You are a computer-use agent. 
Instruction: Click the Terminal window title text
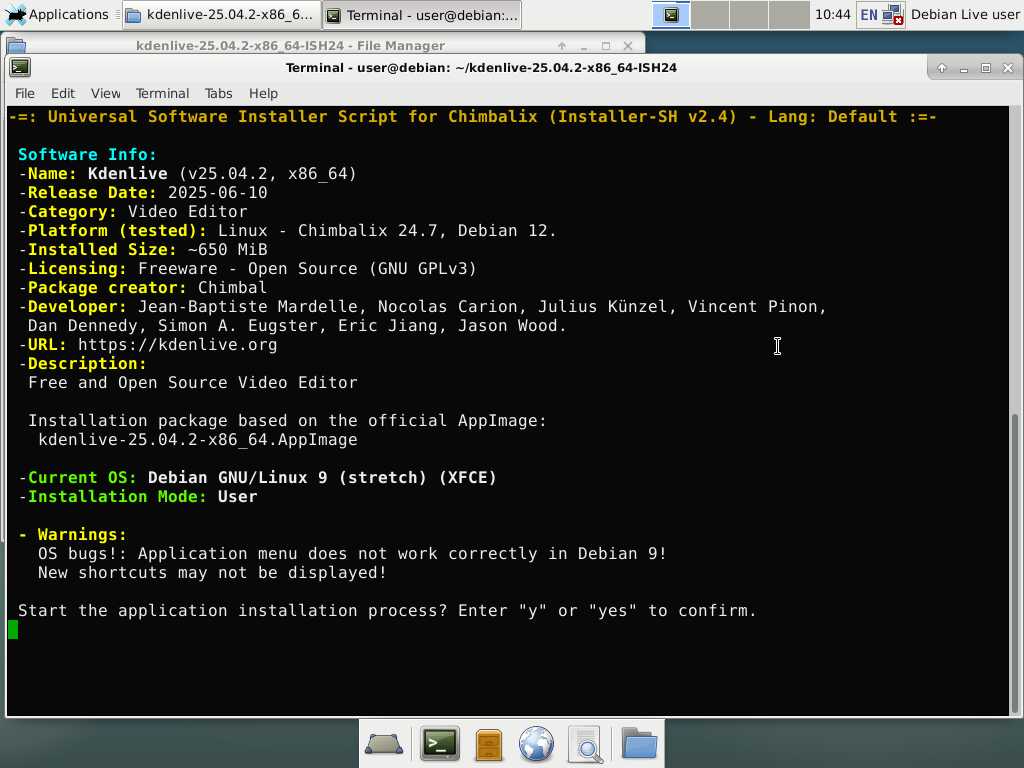click(481, 68)
